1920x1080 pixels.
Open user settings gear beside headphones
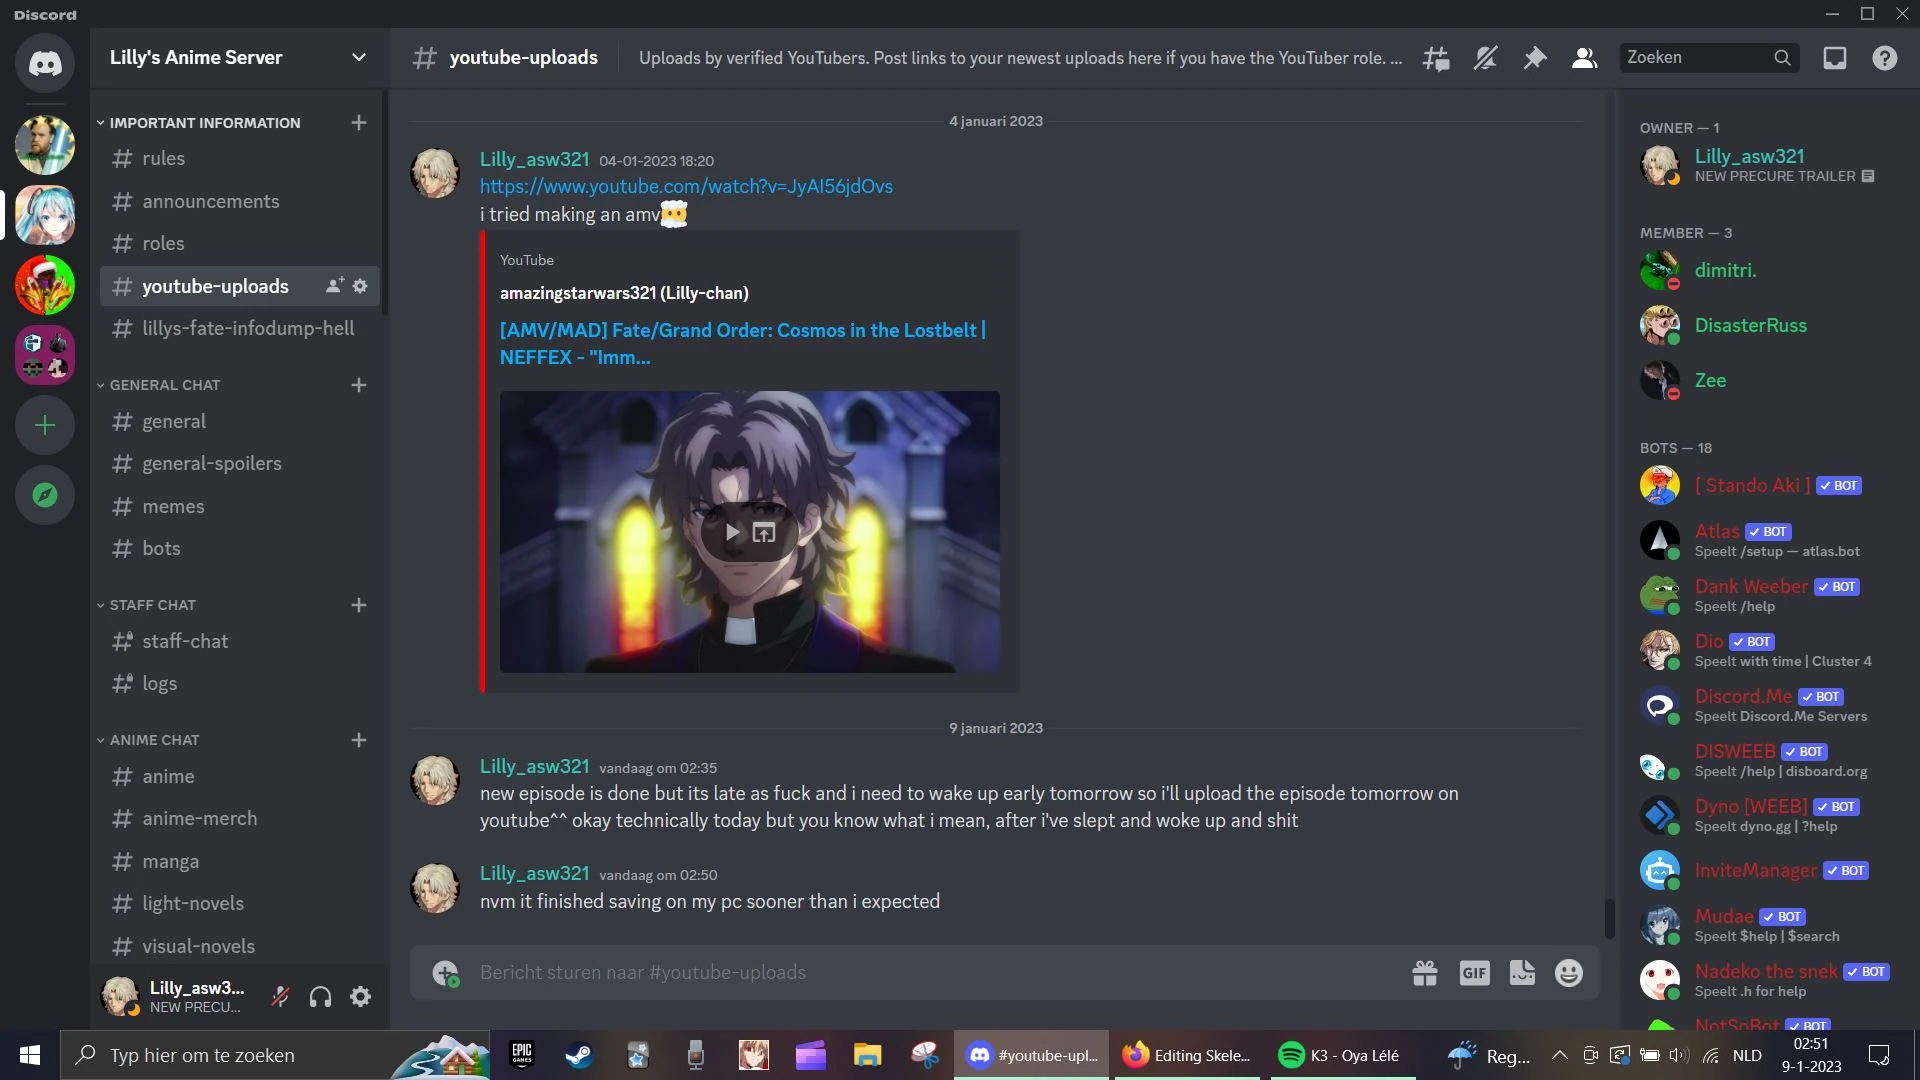pyautogui.click(x=360, y=996)
